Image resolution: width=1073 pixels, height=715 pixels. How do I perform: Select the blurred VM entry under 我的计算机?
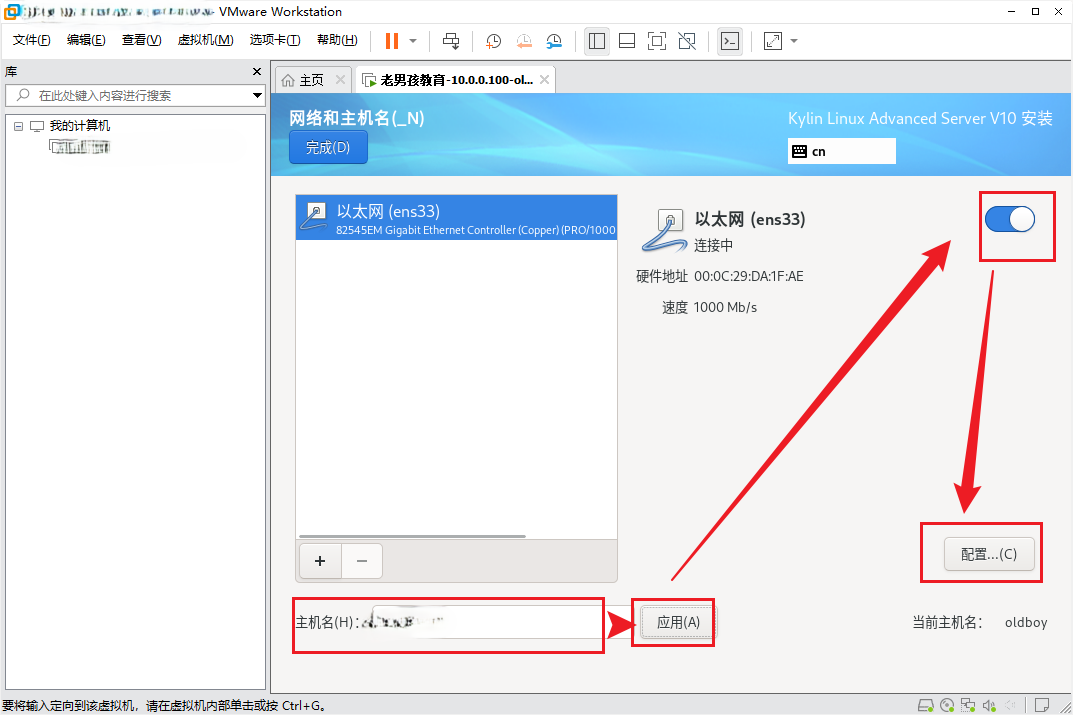pyautogui.click(x=80, y=146)
